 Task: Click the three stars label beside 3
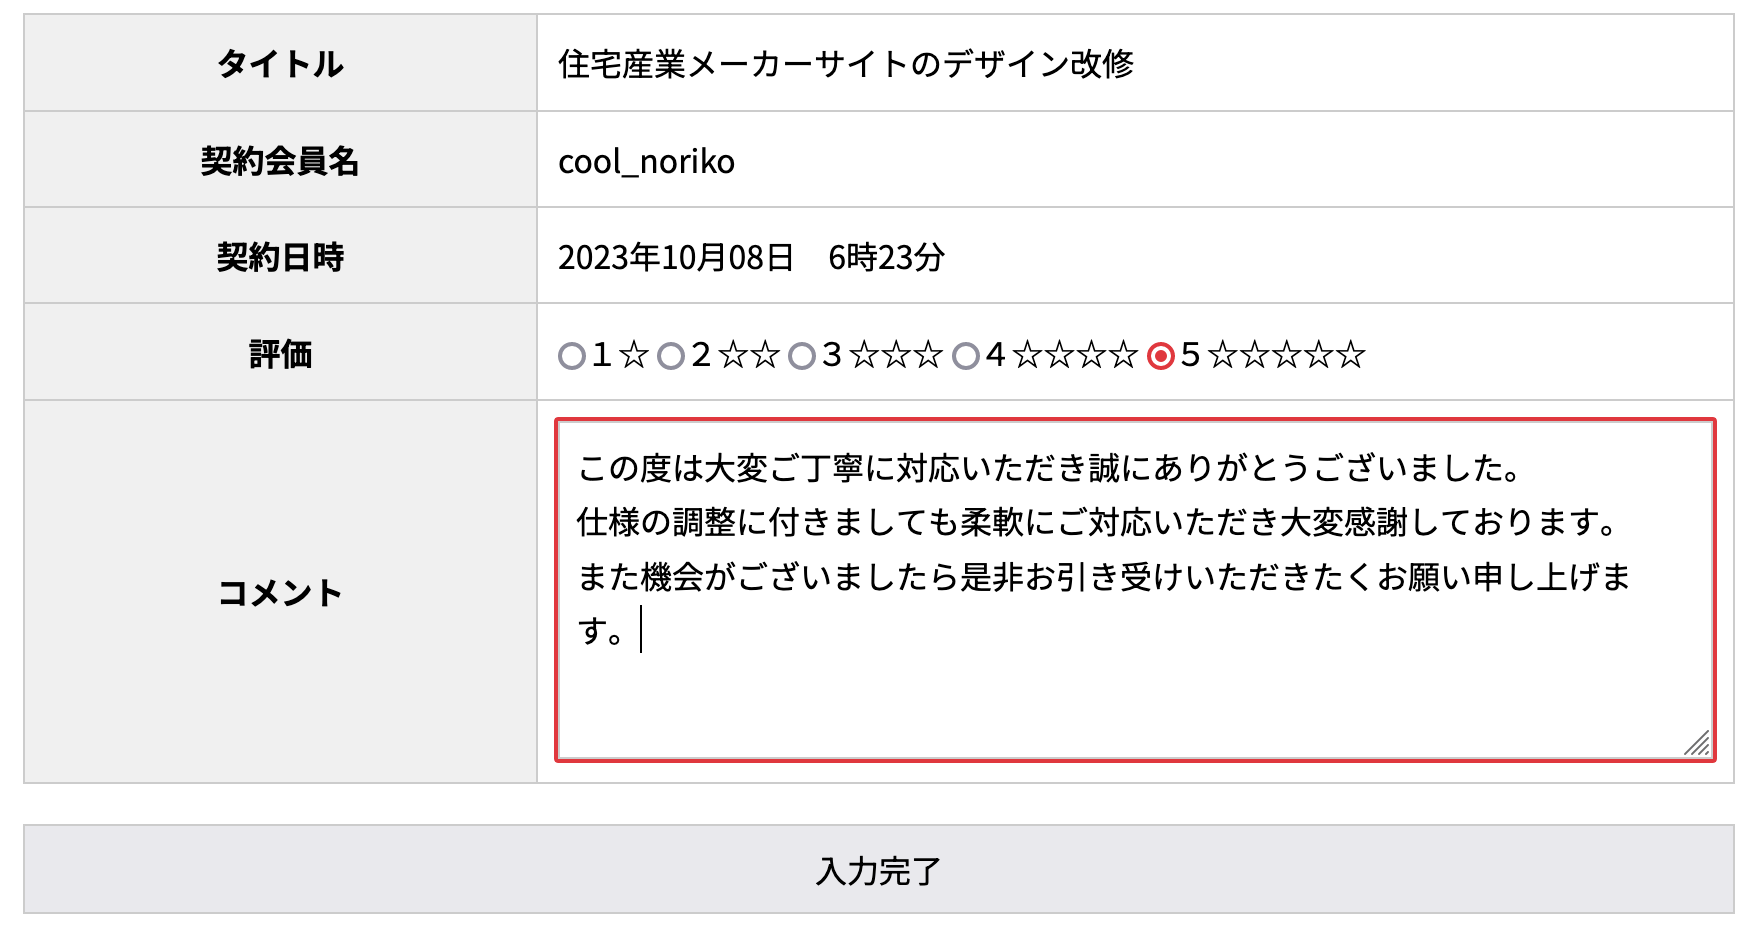[896, 355]
